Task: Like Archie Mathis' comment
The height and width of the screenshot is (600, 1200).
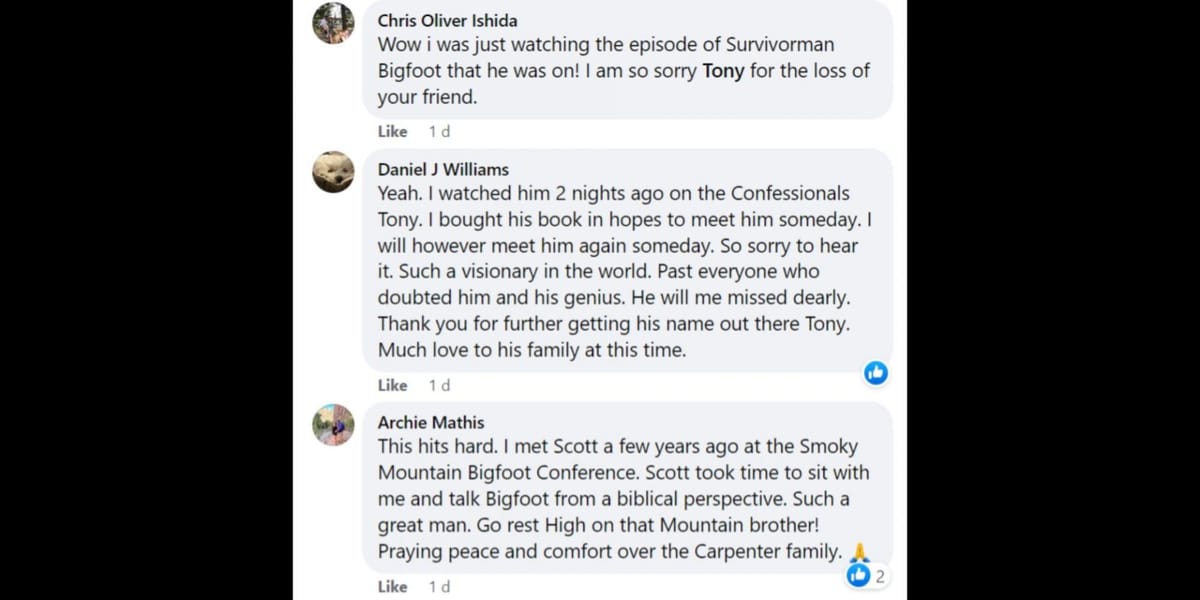Action: (x=392, y=587)
